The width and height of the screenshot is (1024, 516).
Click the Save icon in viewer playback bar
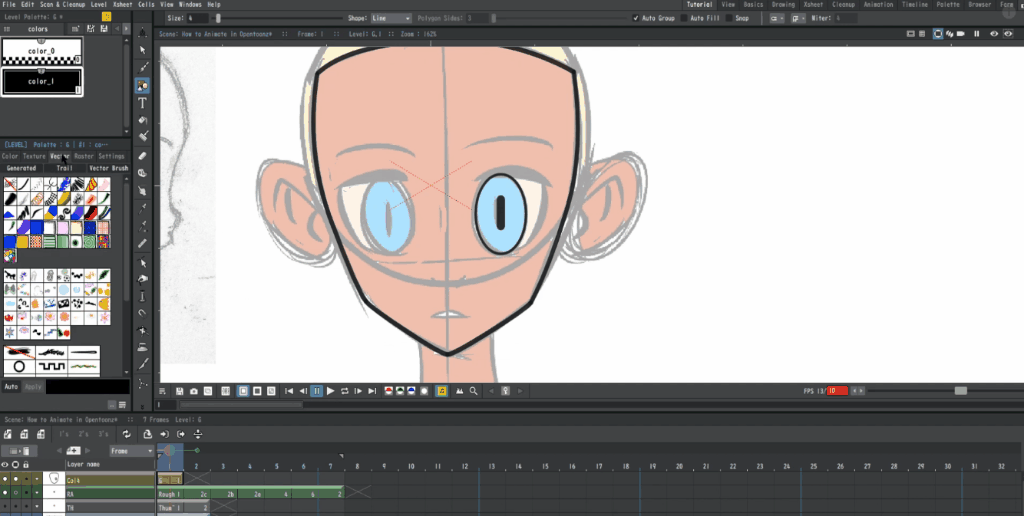point(180,391)
